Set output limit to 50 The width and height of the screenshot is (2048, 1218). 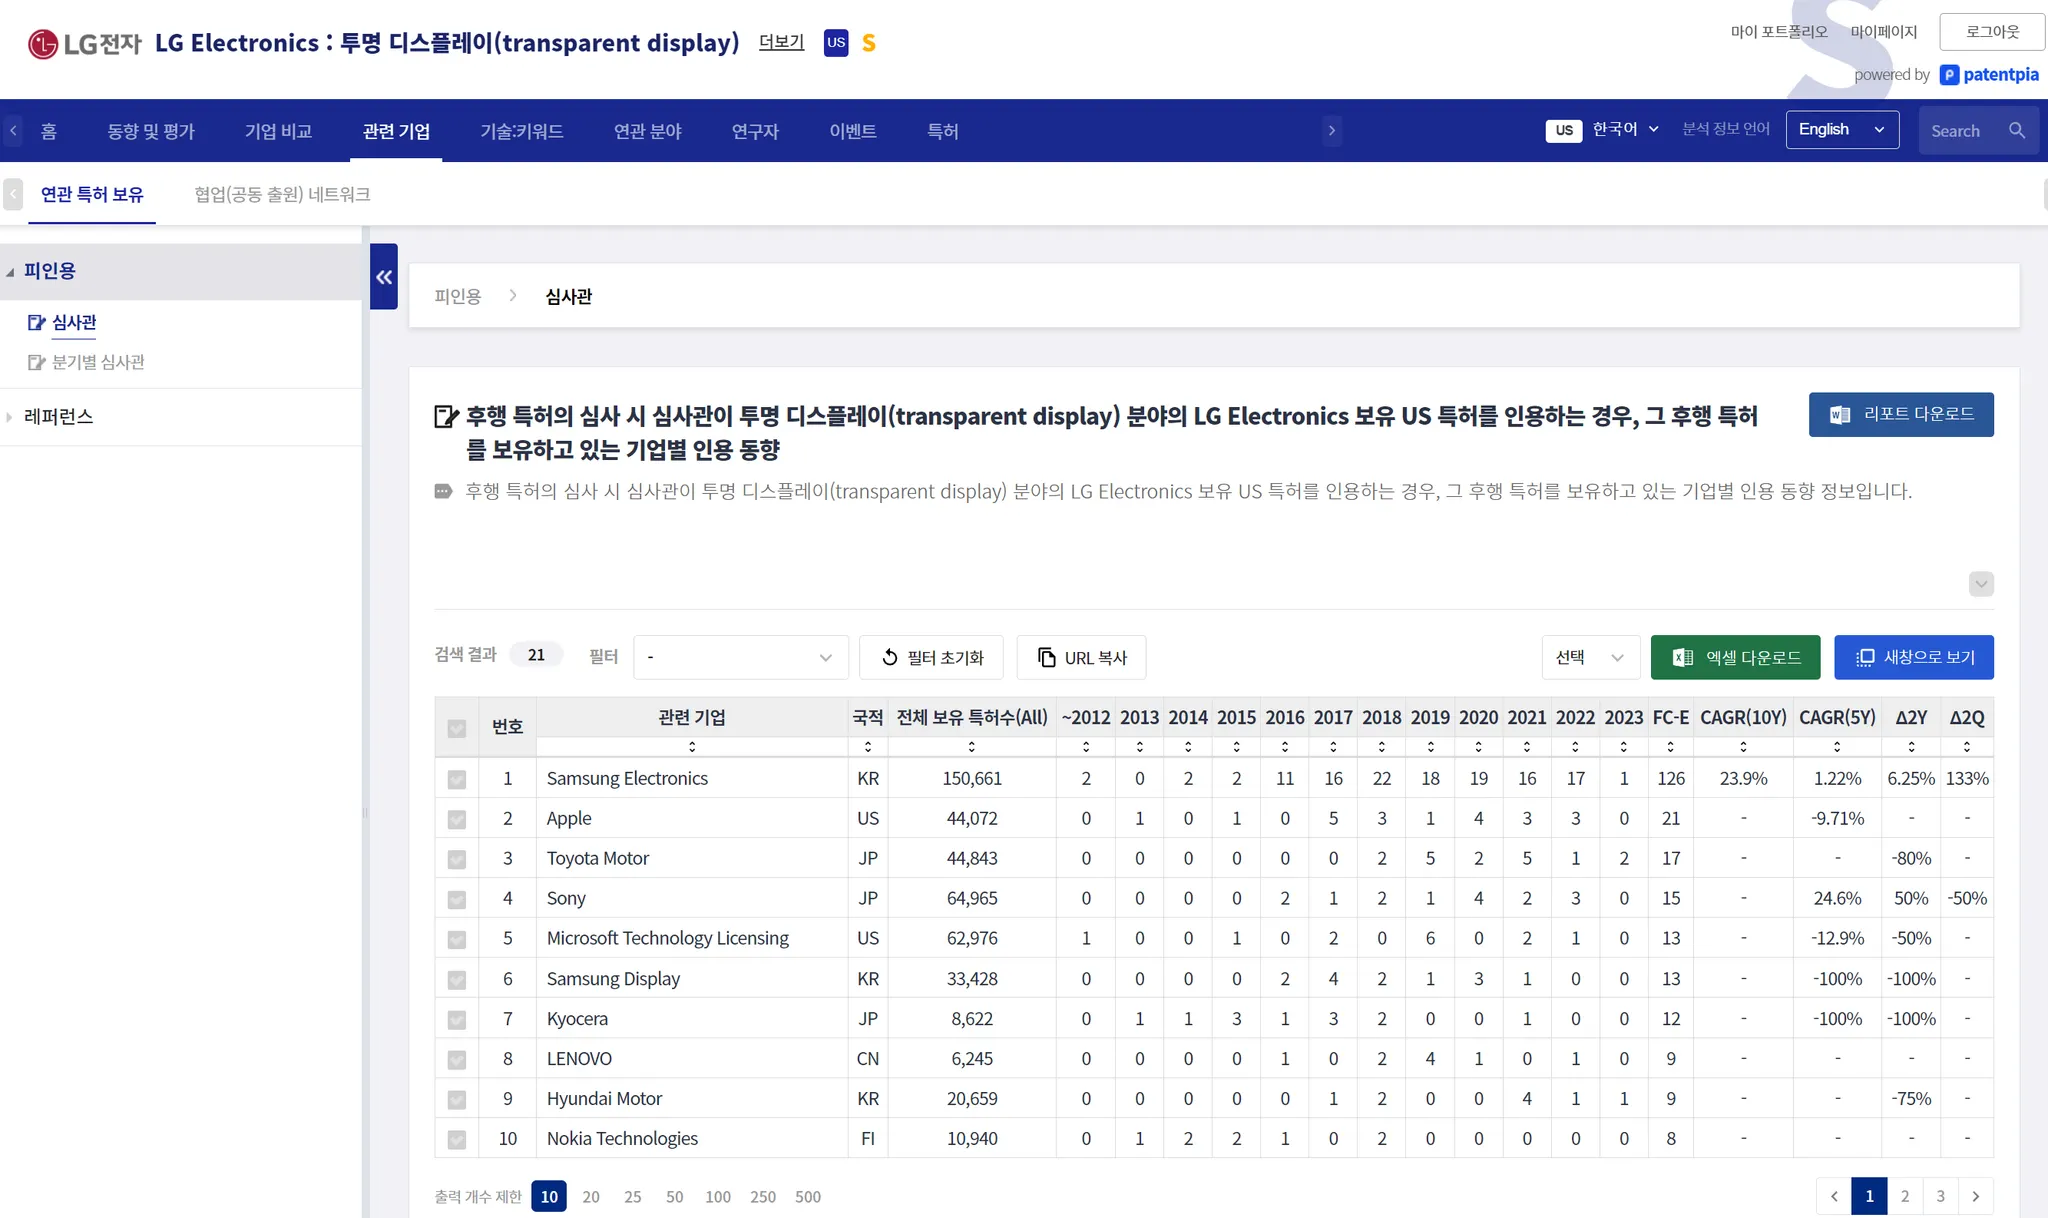point(674,1197)
